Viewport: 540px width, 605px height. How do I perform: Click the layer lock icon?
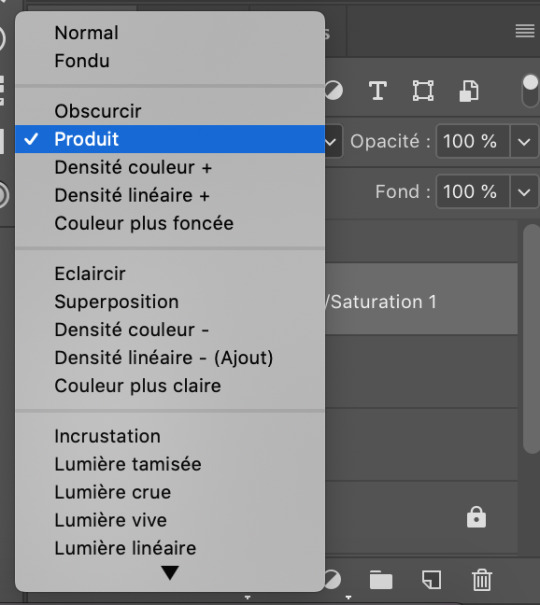[476, 517]
